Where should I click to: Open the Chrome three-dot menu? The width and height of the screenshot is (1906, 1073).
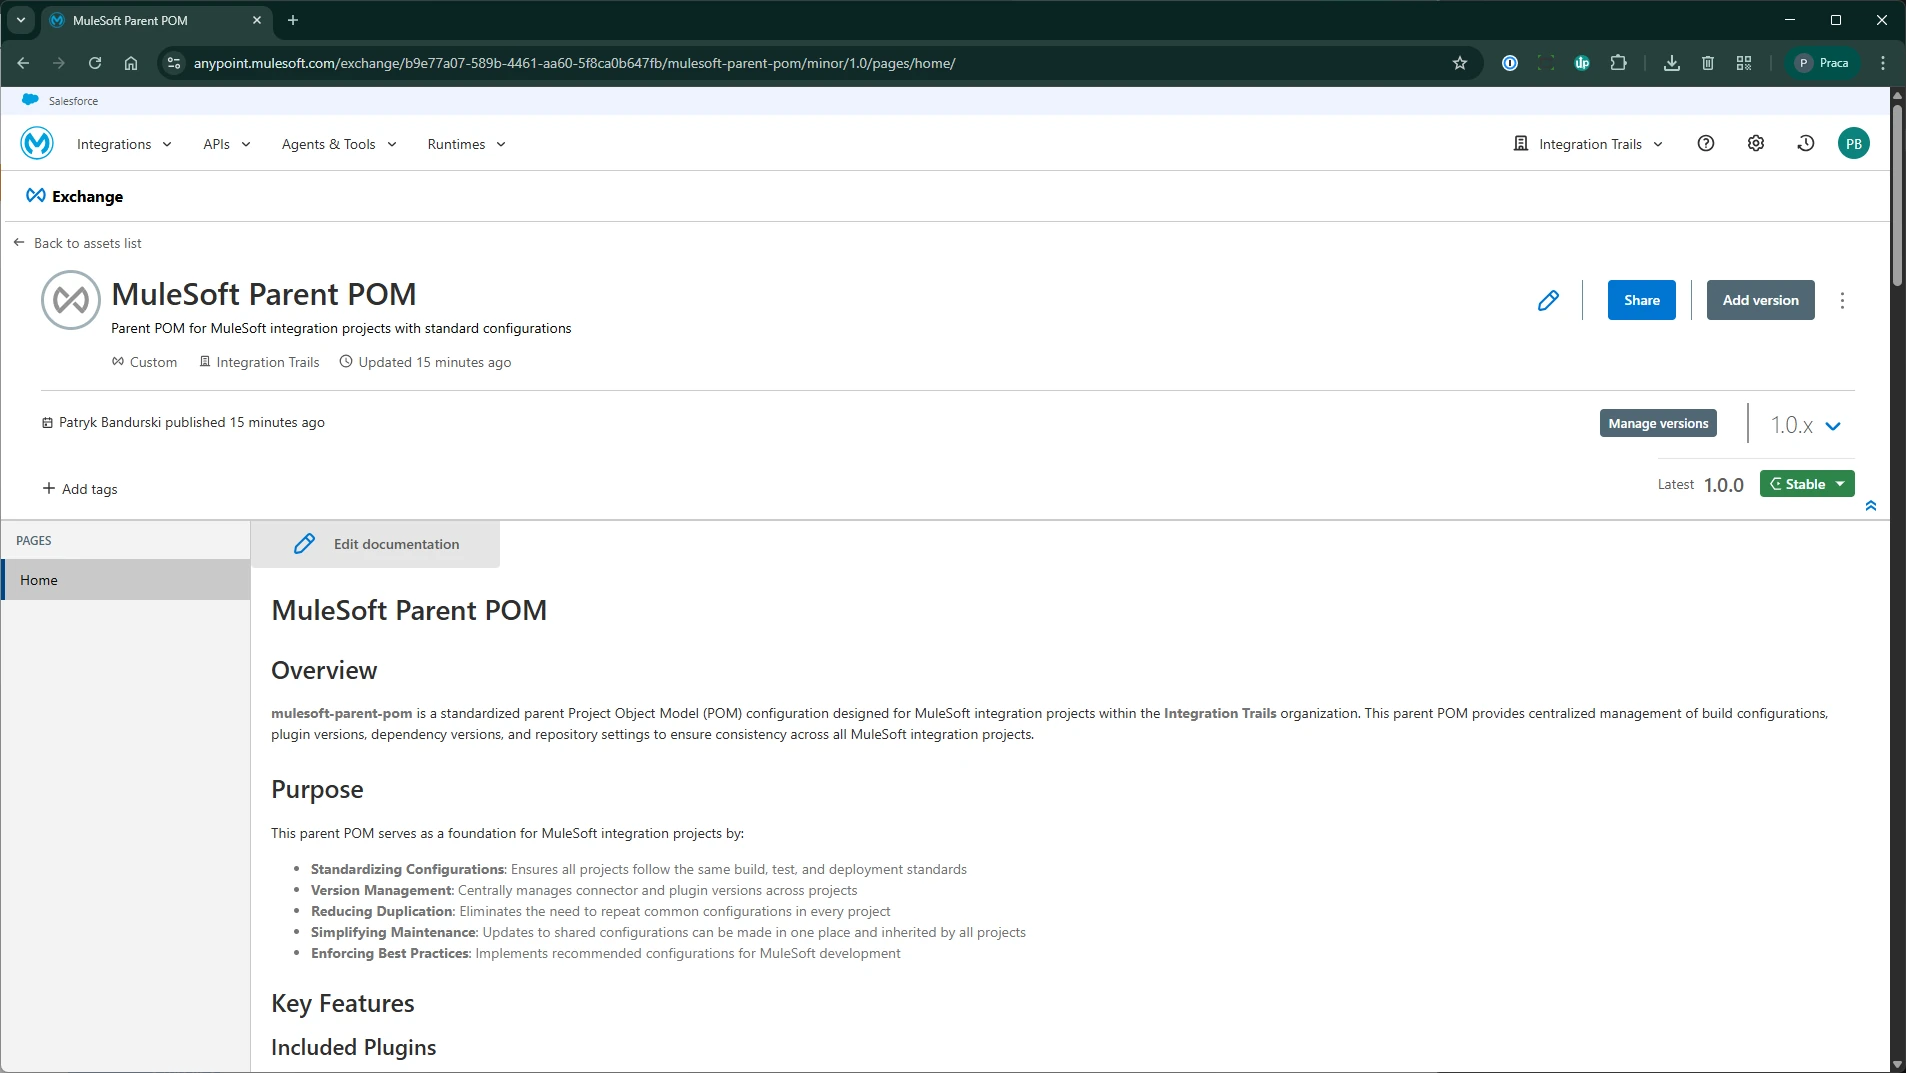pos(1883,63)
